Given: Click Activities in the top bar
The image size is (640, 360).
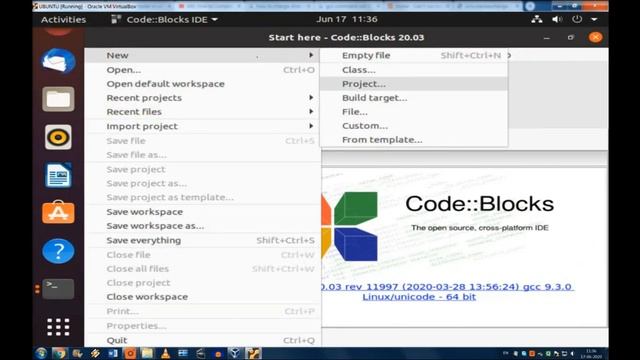Looking at the screenshot, I should (x=63, y=19).
